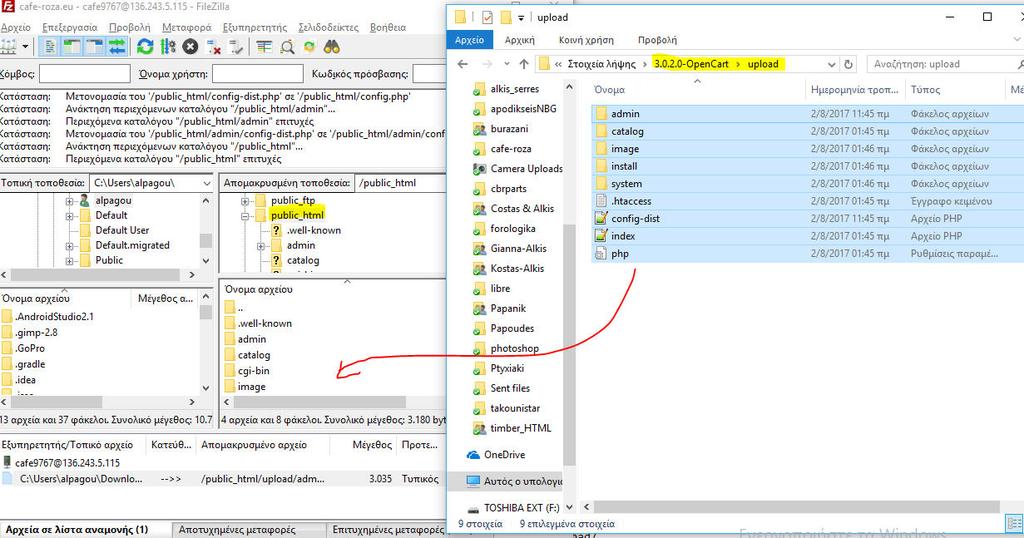The image size is (1024, 538).
Task: Toggle message log display button
Action: point(49,46)
